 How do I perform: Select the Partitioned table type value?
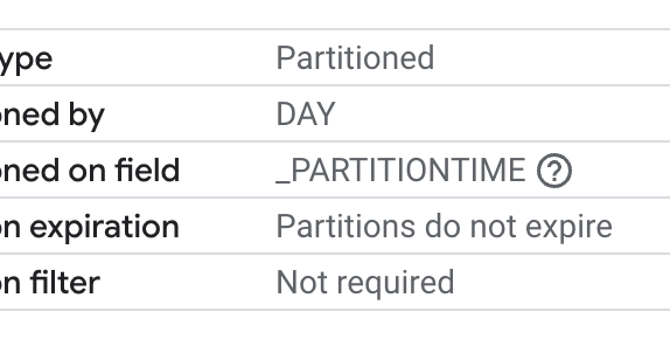coord(355,58)
